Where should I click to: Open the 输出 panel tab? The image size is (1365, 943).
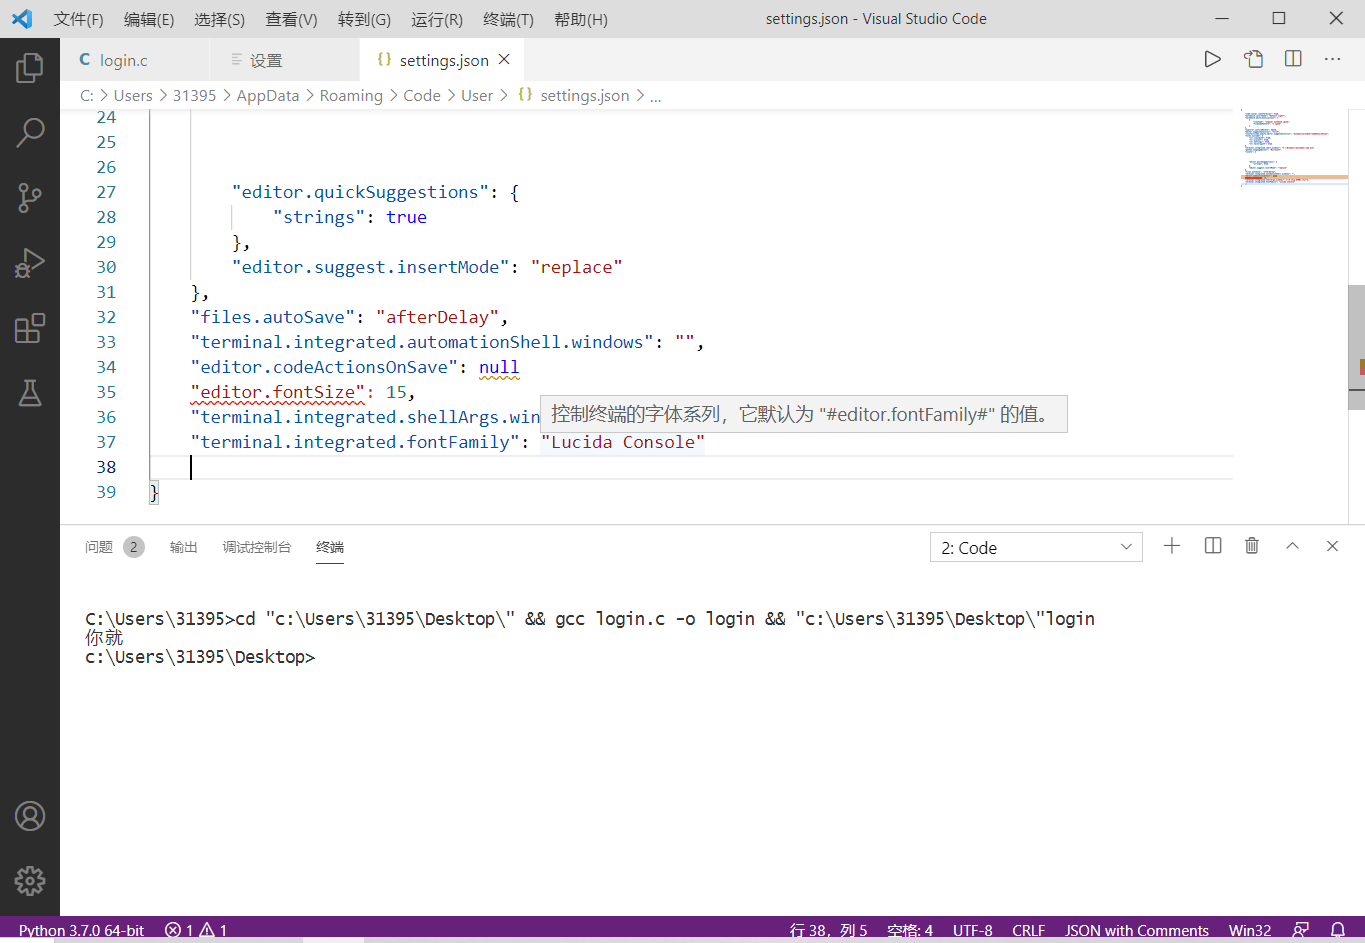pyautogui.click(x=183, y=547)
